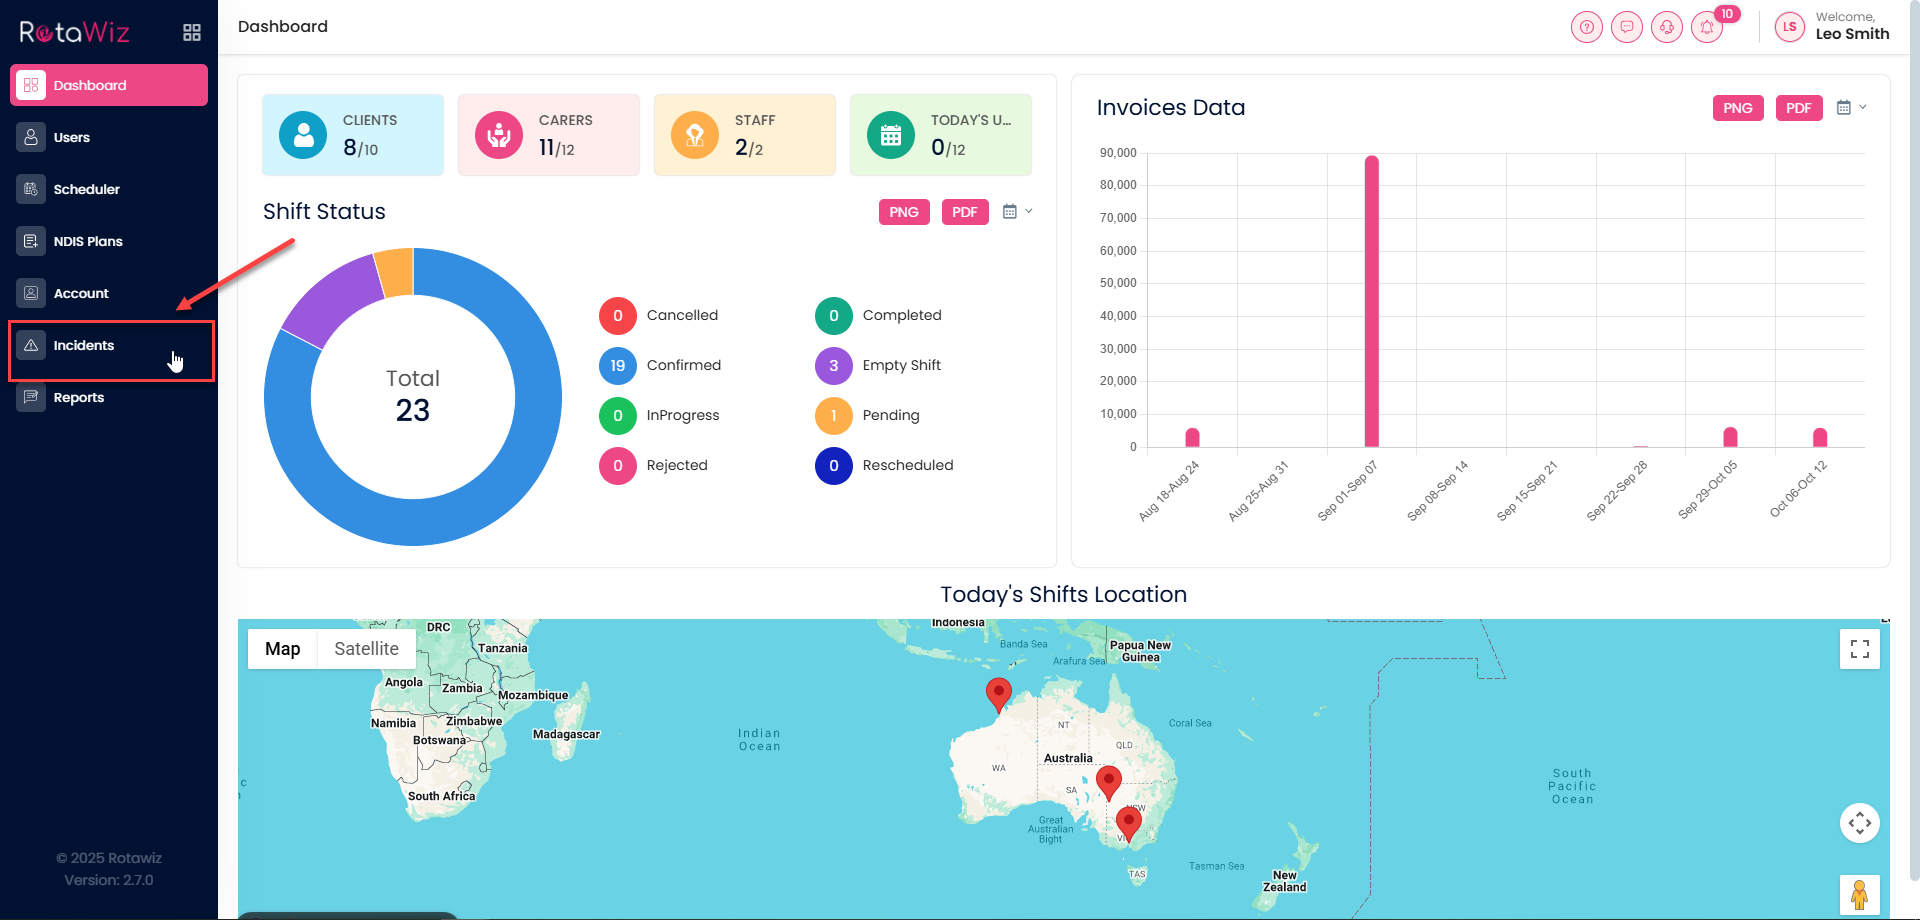Toggle the sidebar grid icon
The image size is (1920, 920).
(192, 32)
